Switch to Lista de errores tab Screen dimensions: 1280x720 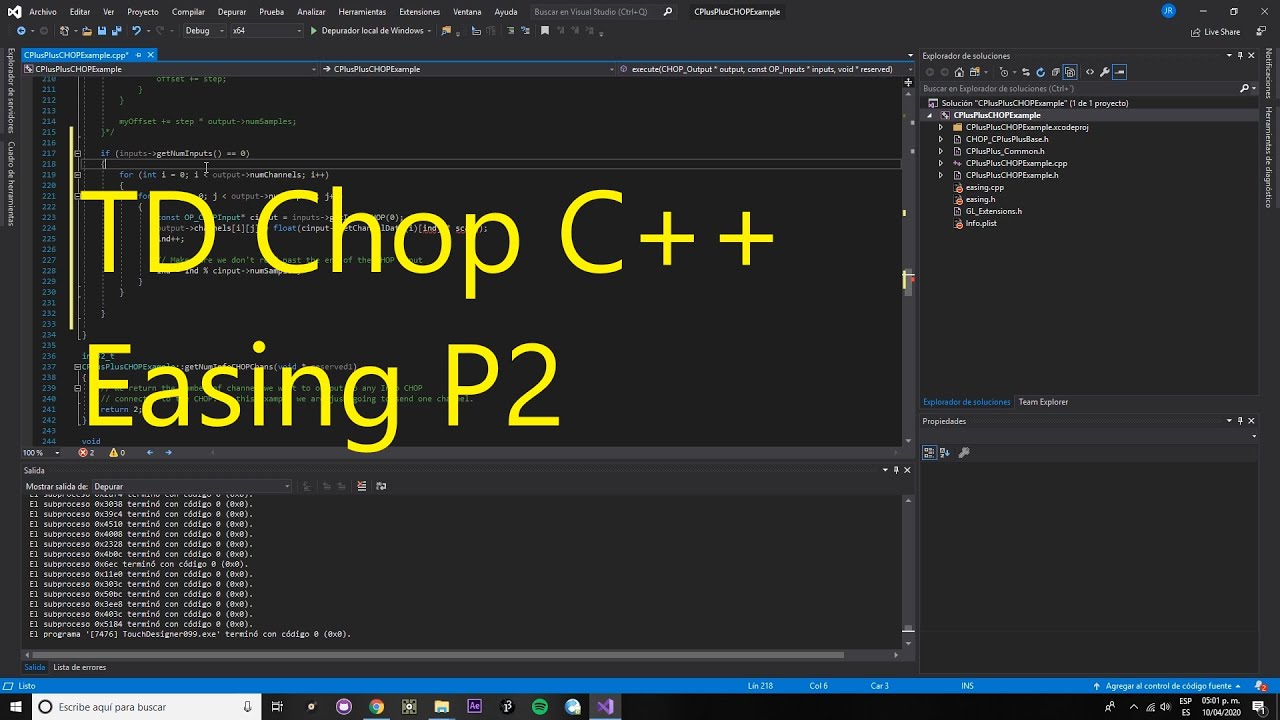pos(79,667)
